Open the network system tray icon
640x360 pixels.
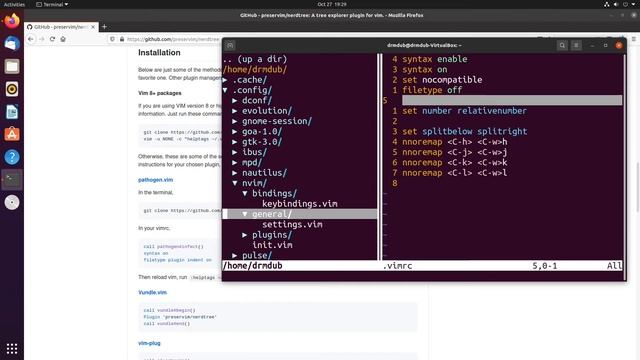pyautogui.click(x=607, y=4)
